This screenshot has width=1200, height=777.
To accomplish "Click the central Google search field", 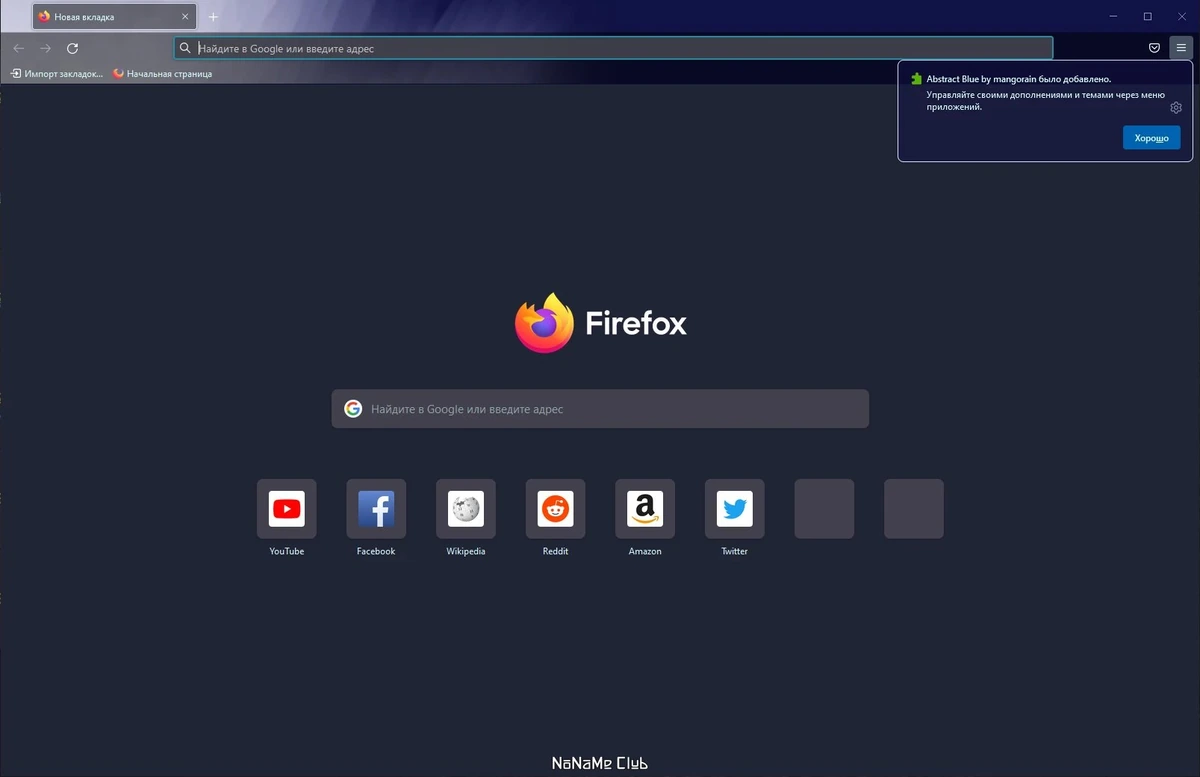I will click(x=600, y=409).
